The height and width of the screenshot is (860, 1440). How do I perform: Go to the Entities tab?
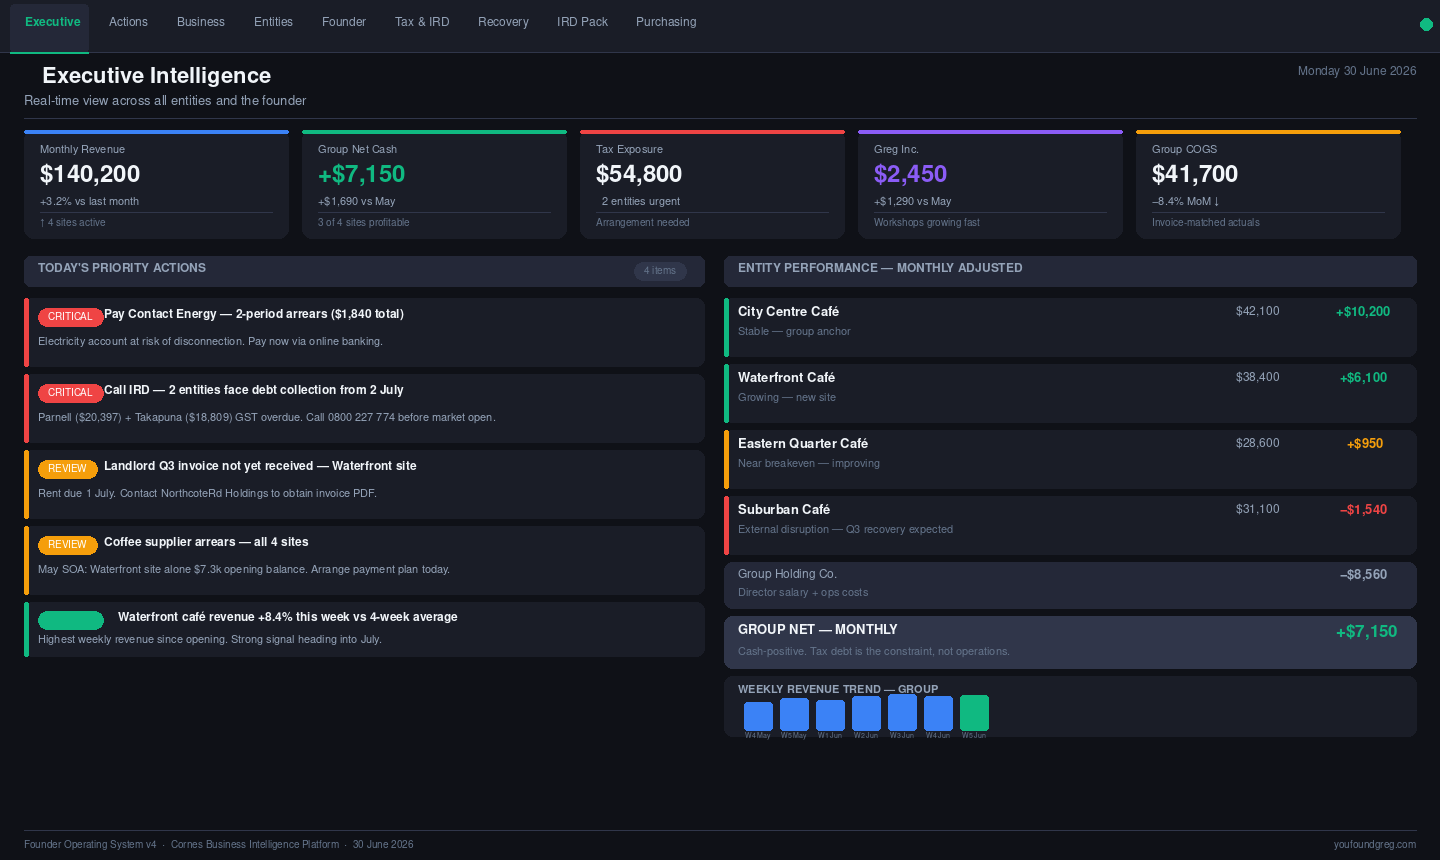point(273,22)
